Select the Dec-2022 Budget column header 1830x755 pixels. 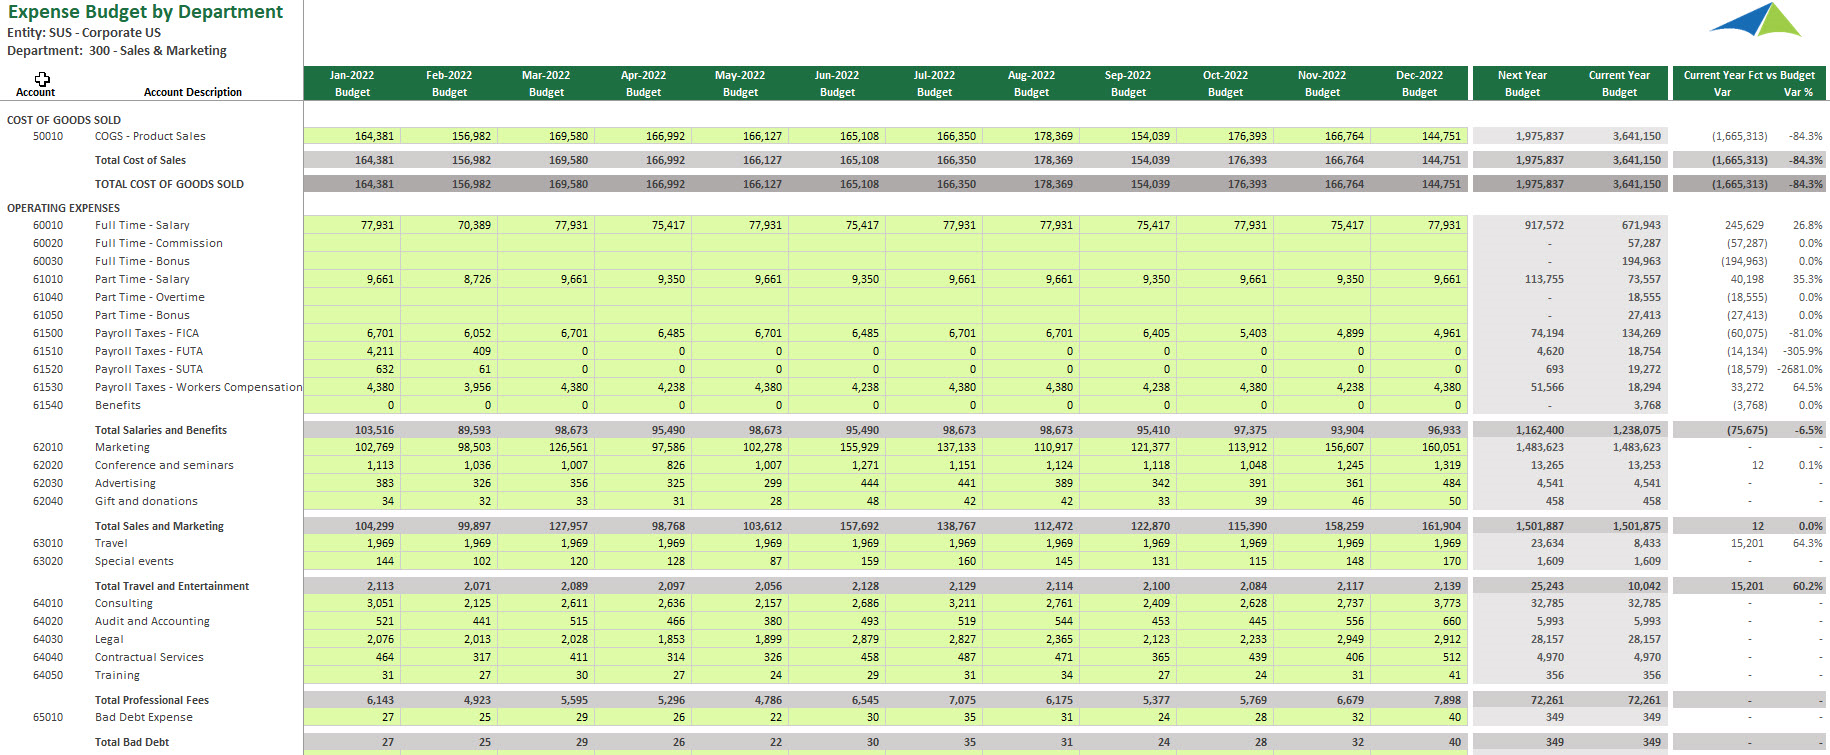(x=1419, y=83)
